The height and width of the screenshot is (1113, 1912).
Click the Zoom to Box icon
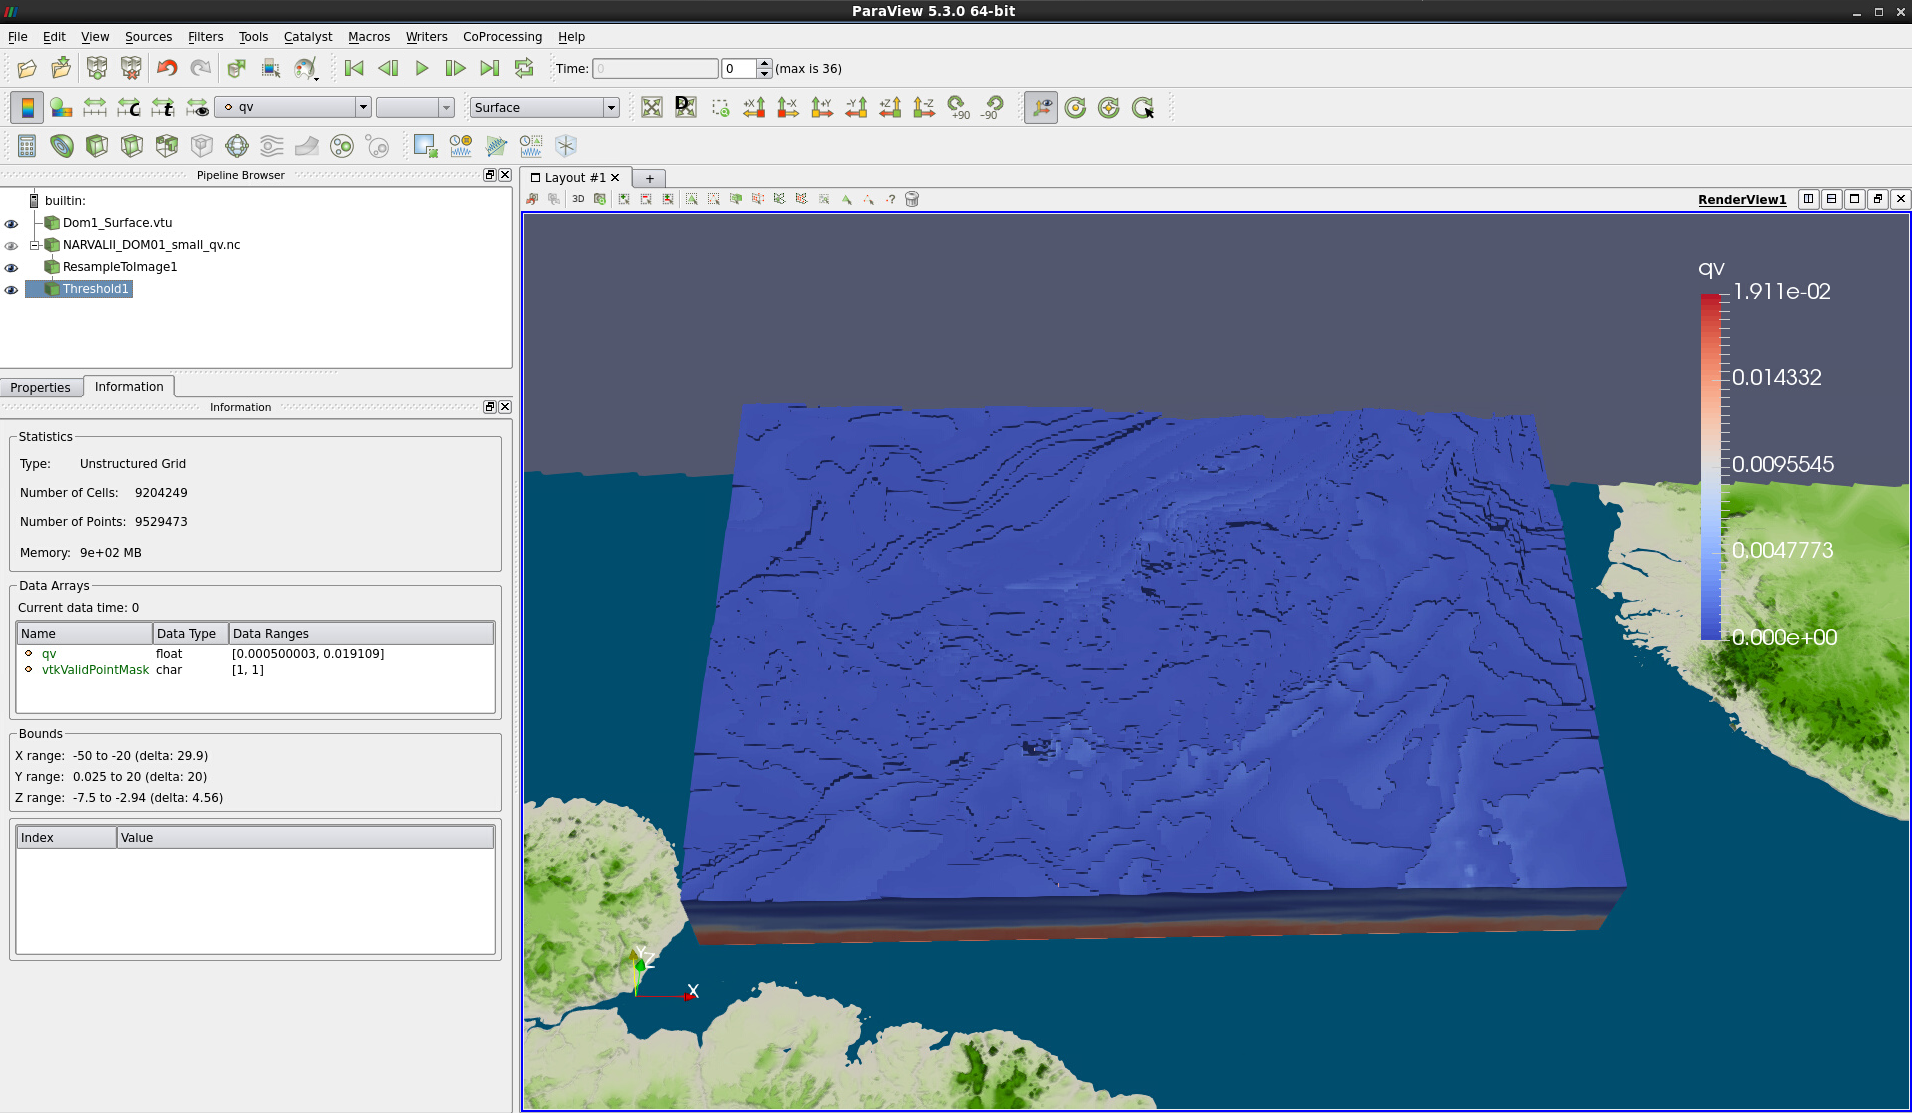[x=720, y=107]
